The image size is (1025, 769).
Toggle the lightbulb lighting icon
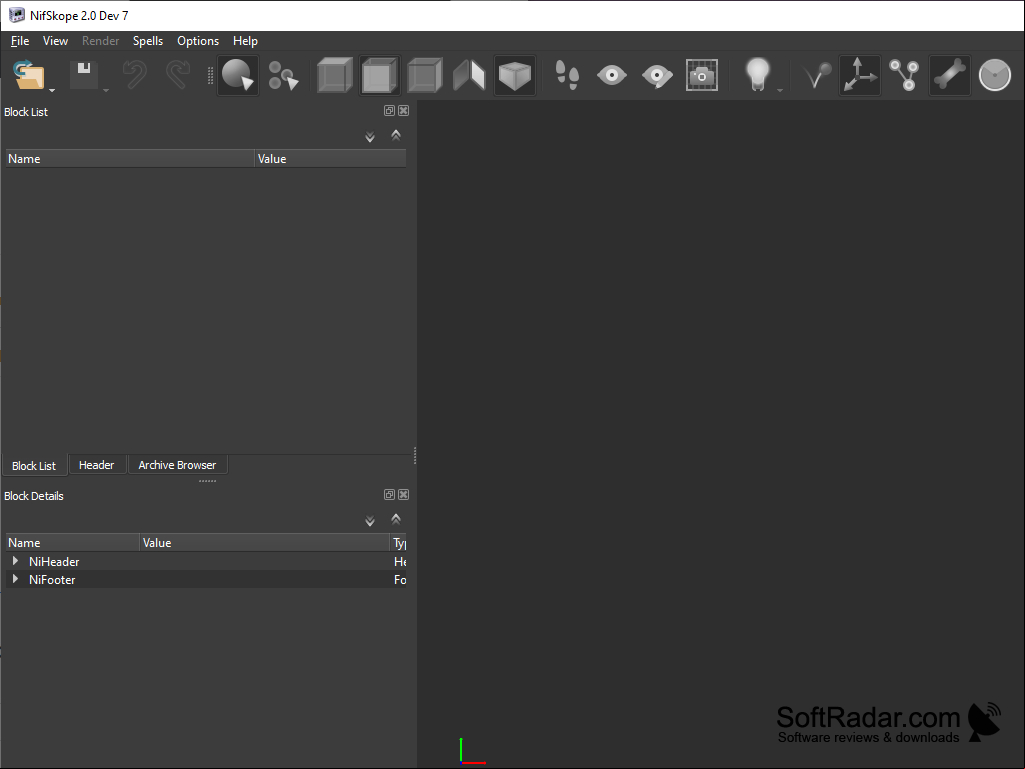tap(758, 75)
